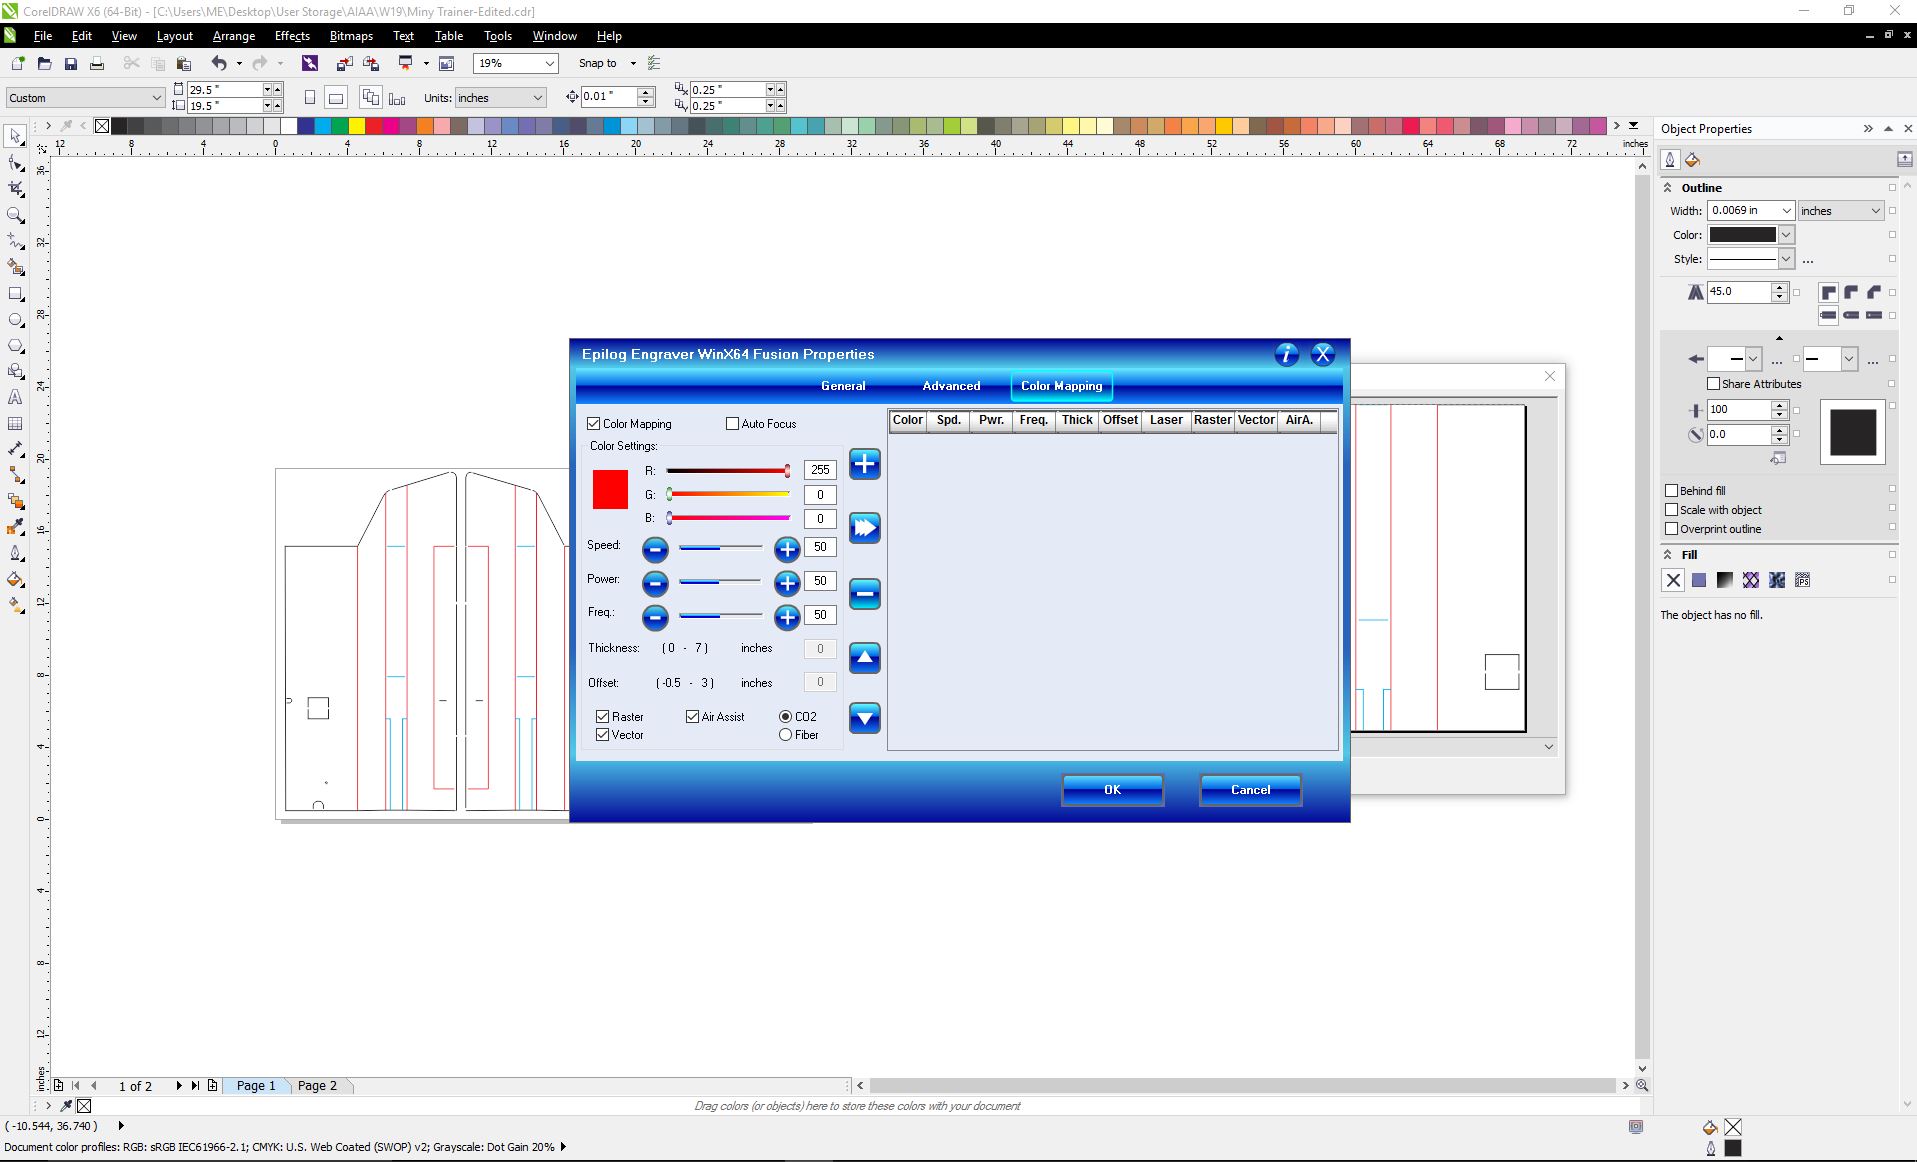Select the Shape tool in toolbox

15,163
